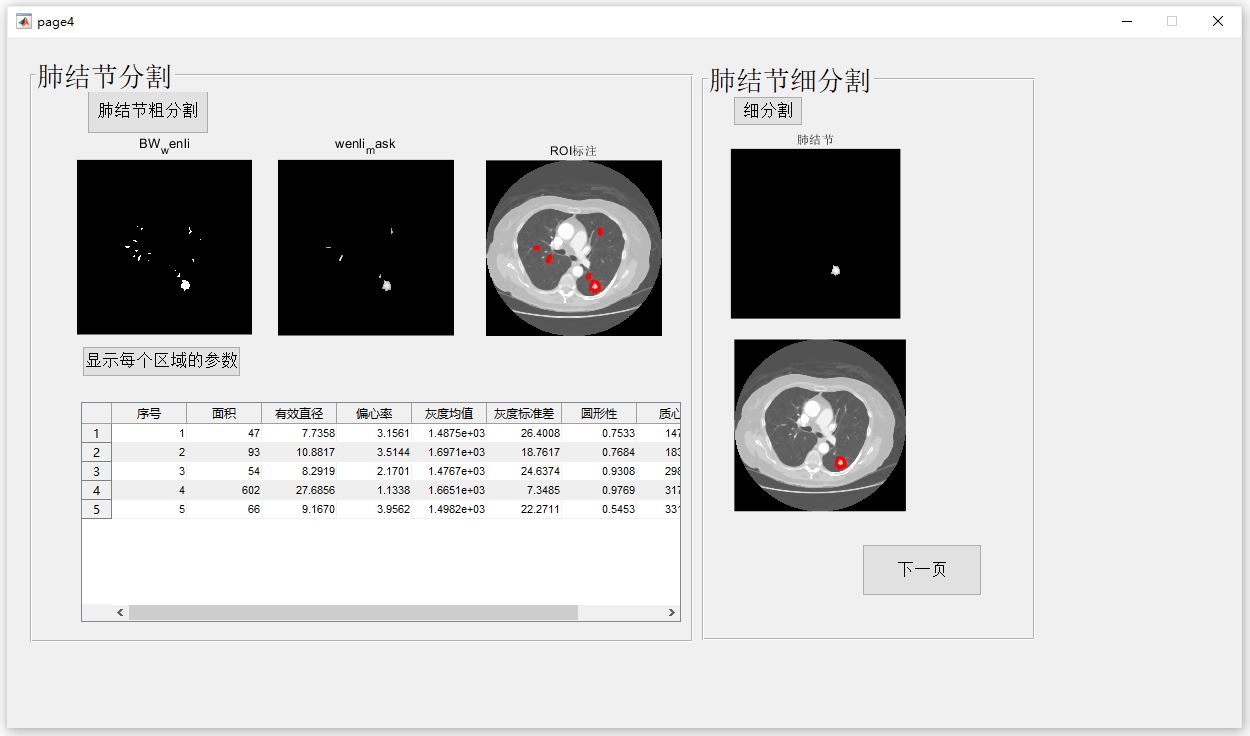Click 显示每个区域的参数 button

(x=161, y=361)
